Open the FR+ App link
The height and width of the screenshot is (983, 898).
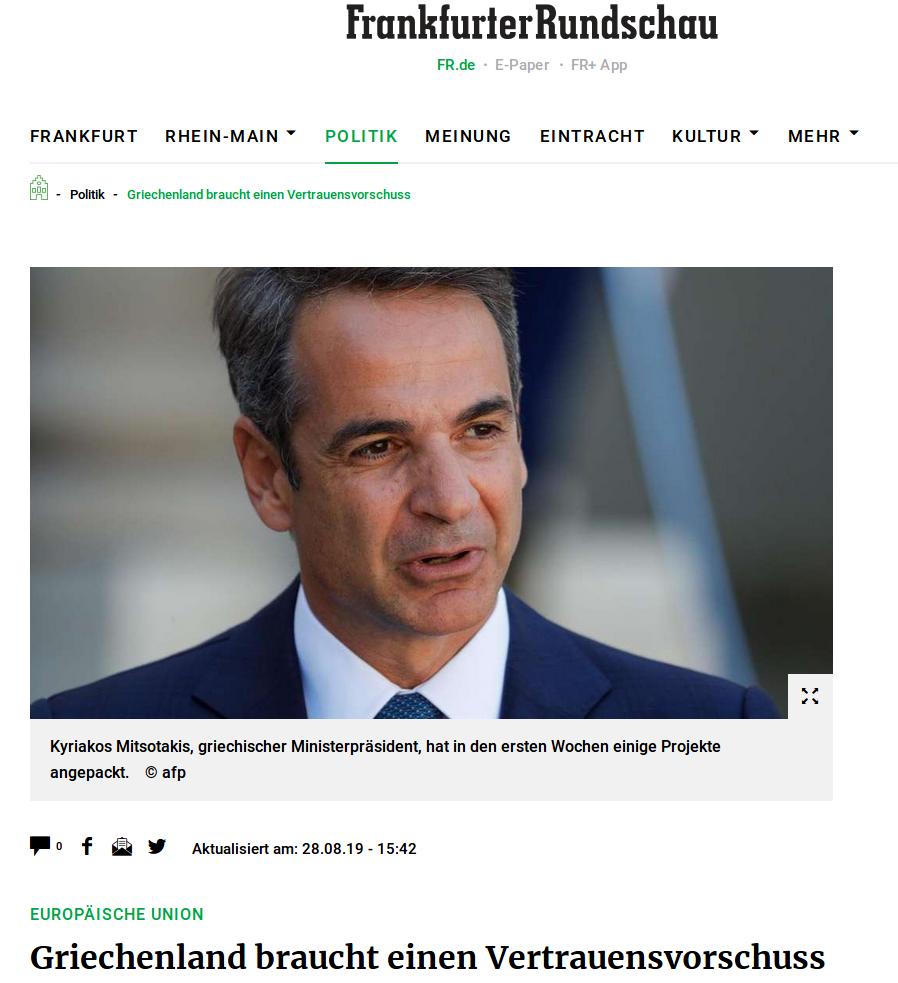pyautogui.click(x=599, y=65)
